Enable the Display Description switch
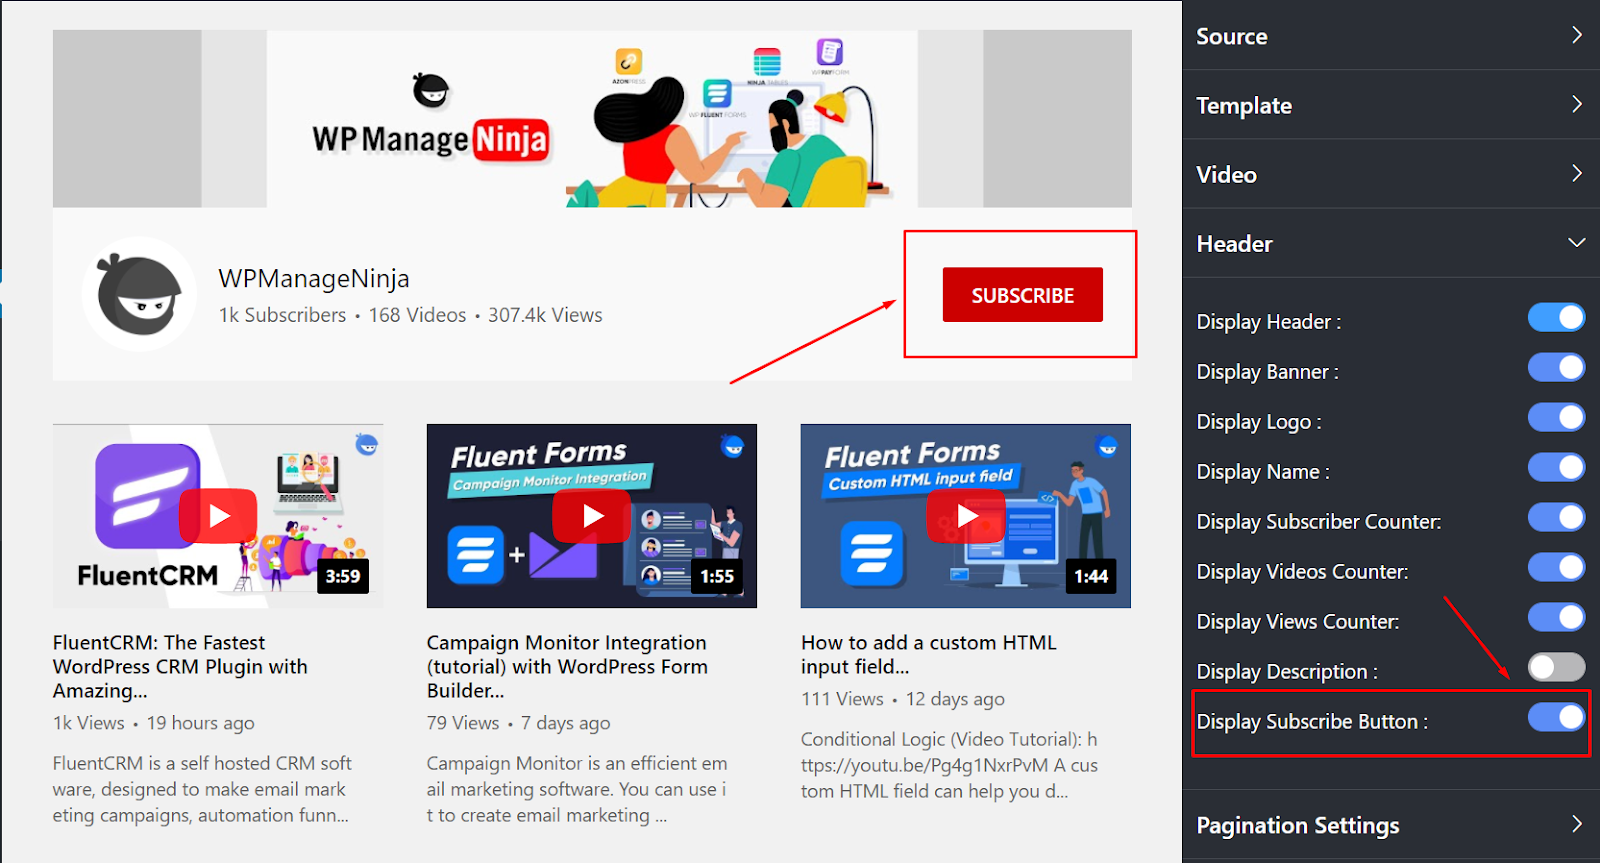The height and width of the screenshot is (863, 1600). [x=1556, y=667]
